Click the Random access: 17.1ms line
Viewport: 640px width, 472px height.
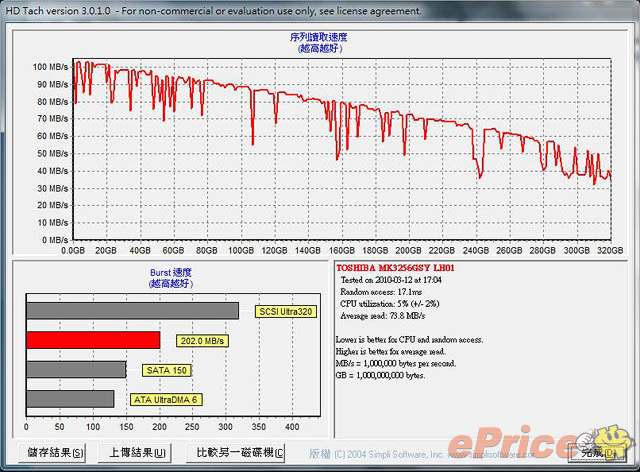(x=380, y=292)
